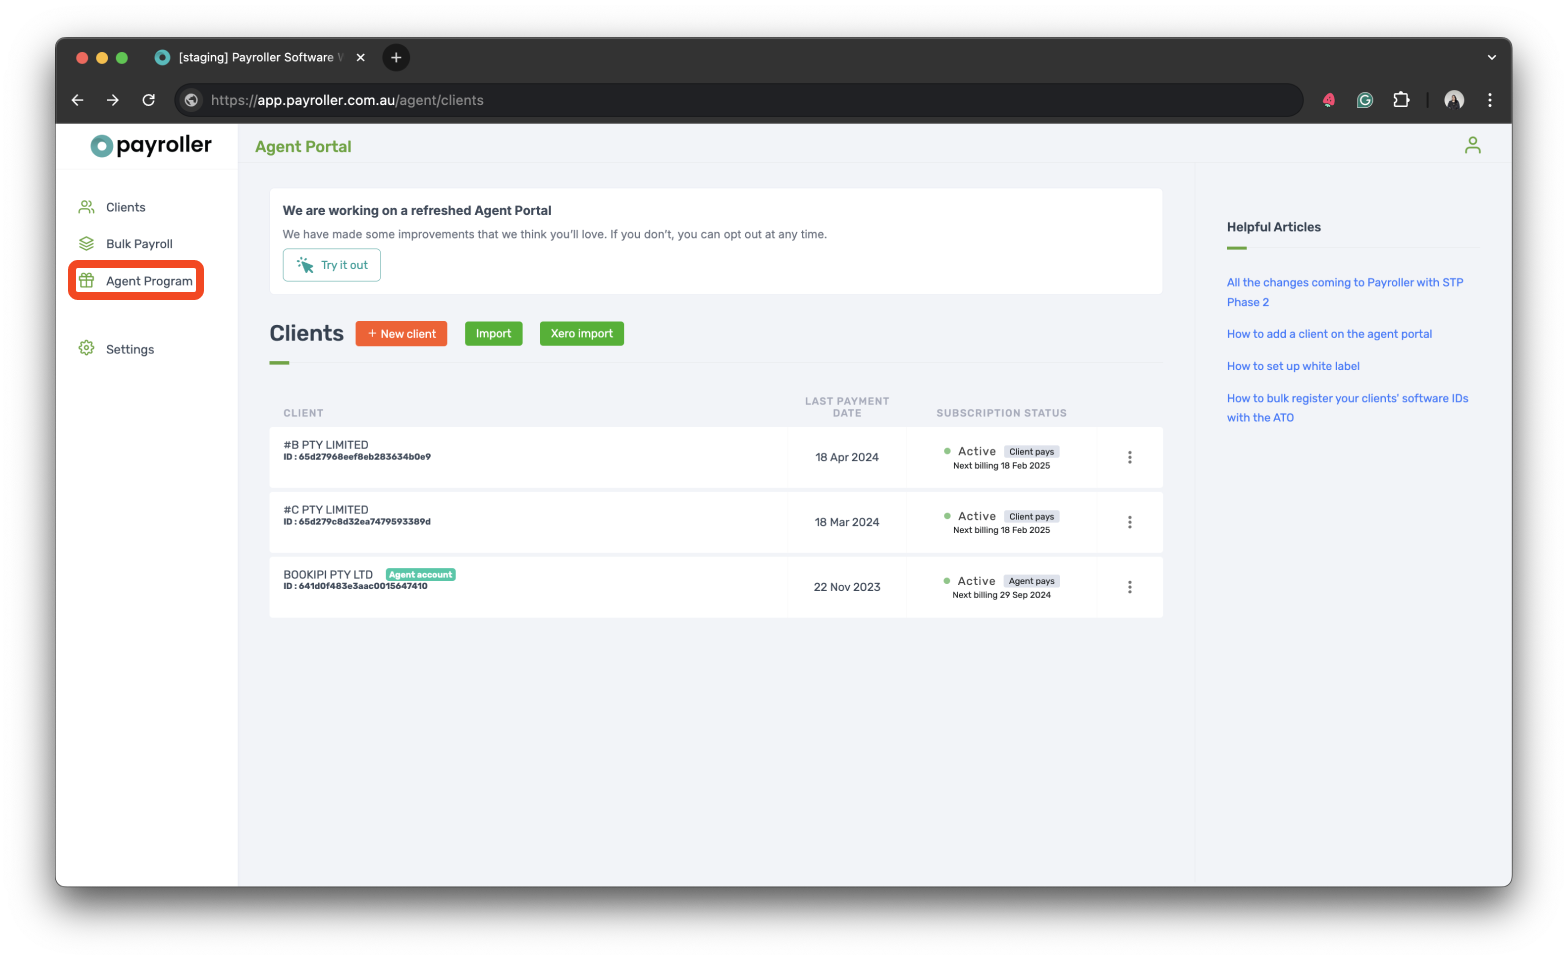Go forward in the browser
Screen dimensions: 1568x960
tap(113, 100)
